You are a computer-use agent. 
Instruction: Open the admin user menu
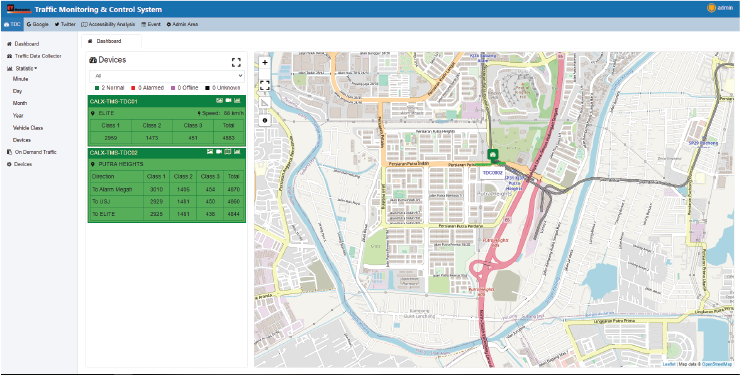(x=720, y=8)
